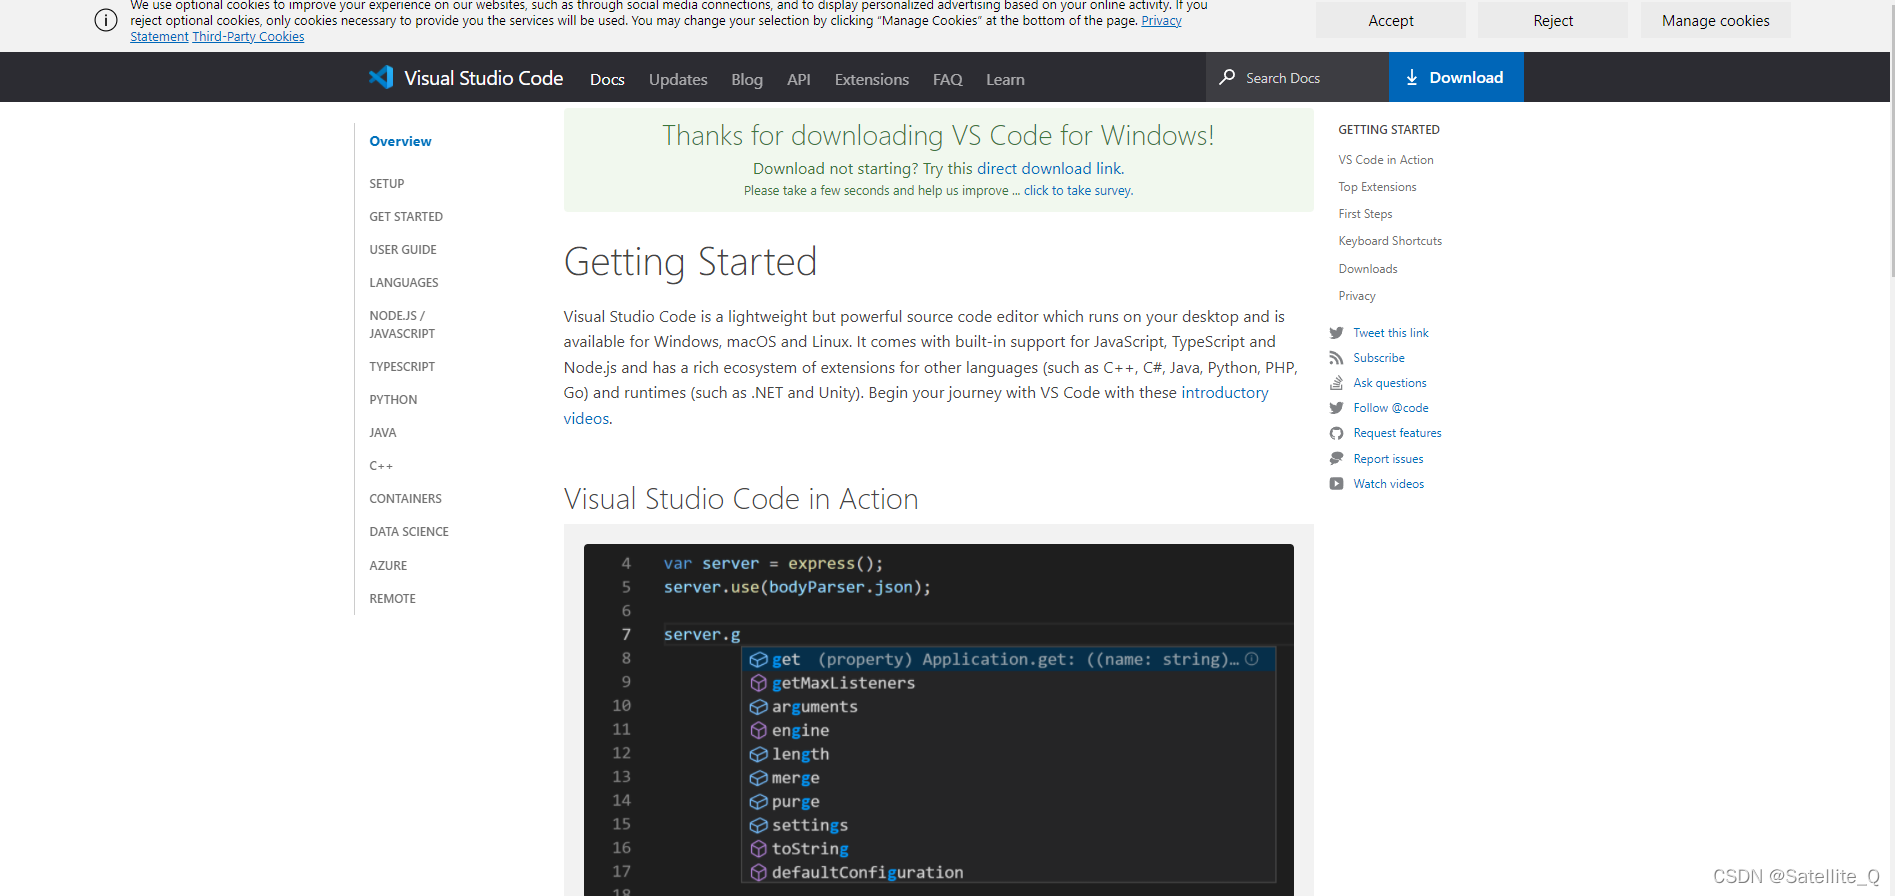Expand the GET STARTED section
Screen dimensions: 1895x896
point(406,217)
